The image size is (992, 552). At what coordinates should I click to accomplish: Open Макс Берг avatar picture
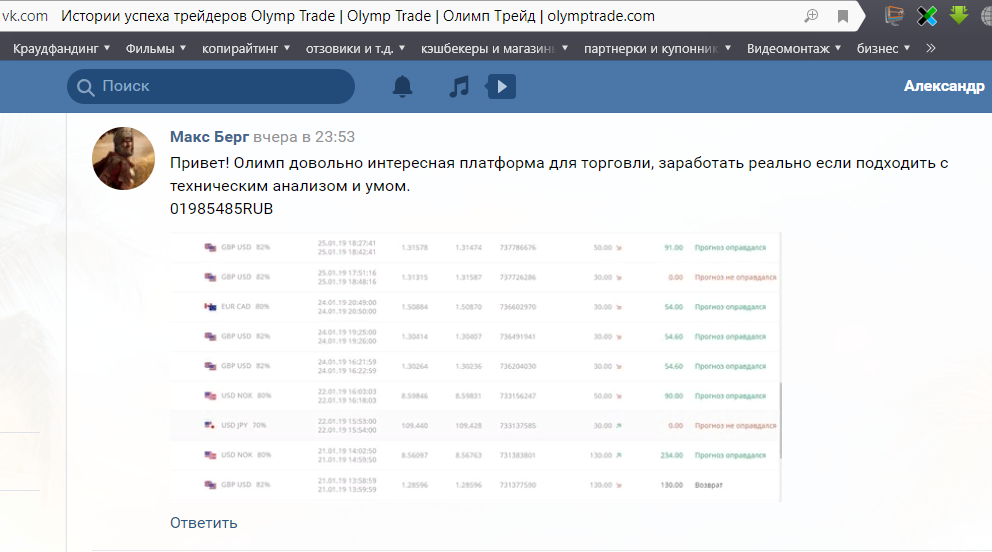(x=123, y=158)
